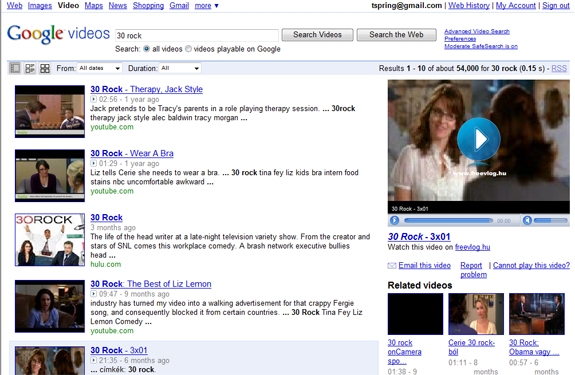
Task: Open the 30 Rock hulu result title
Action: 106,217
